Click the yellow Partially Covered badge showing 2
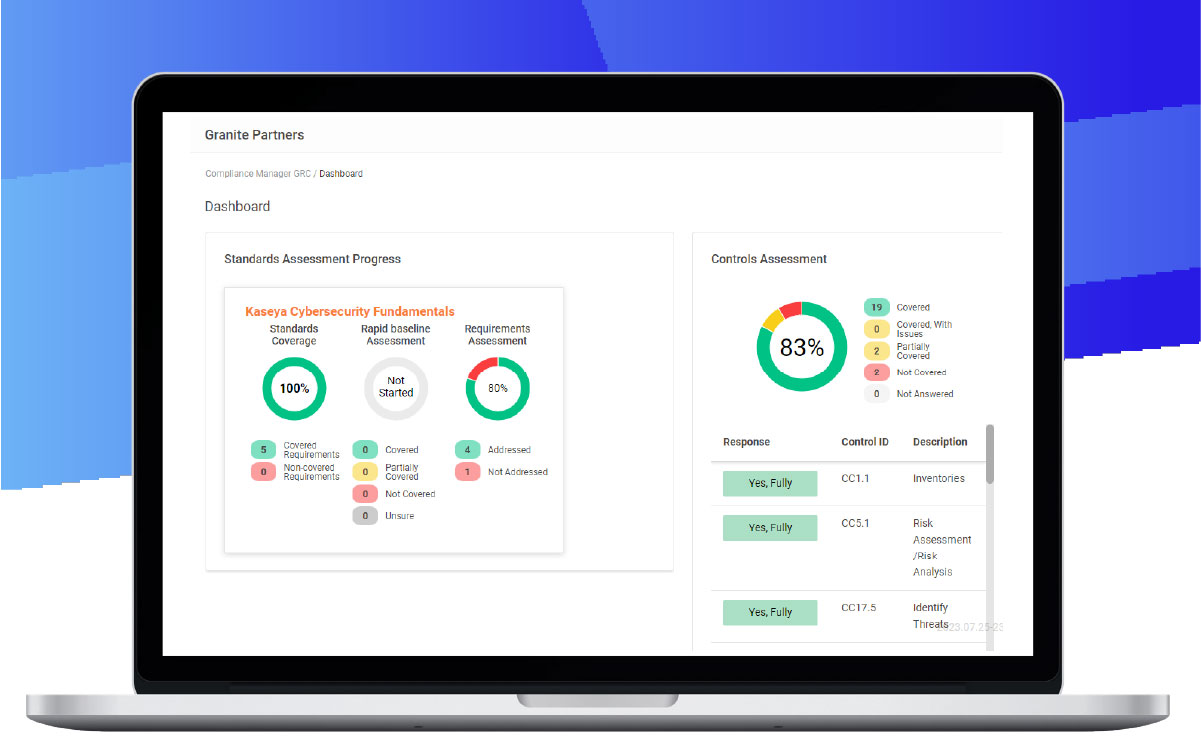1201x743 pixels. click(877, 351)
